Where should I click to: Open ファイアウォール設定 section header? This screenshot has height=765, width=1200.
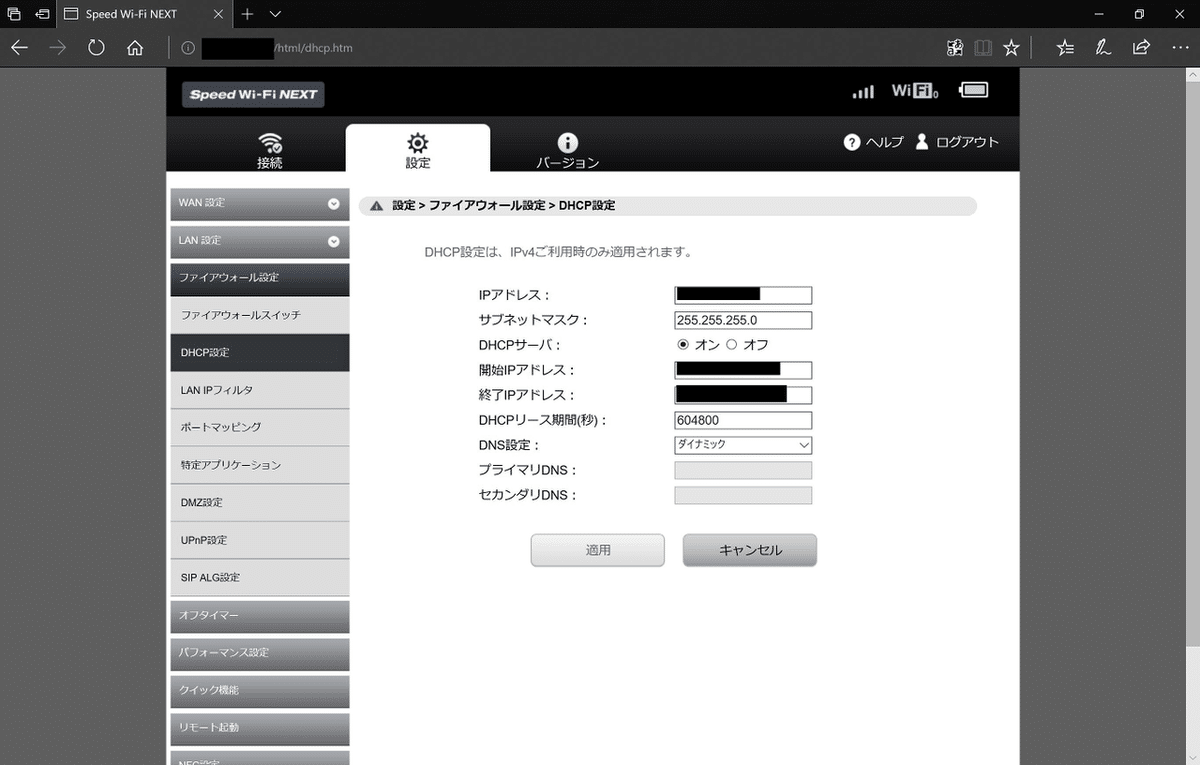260,278
